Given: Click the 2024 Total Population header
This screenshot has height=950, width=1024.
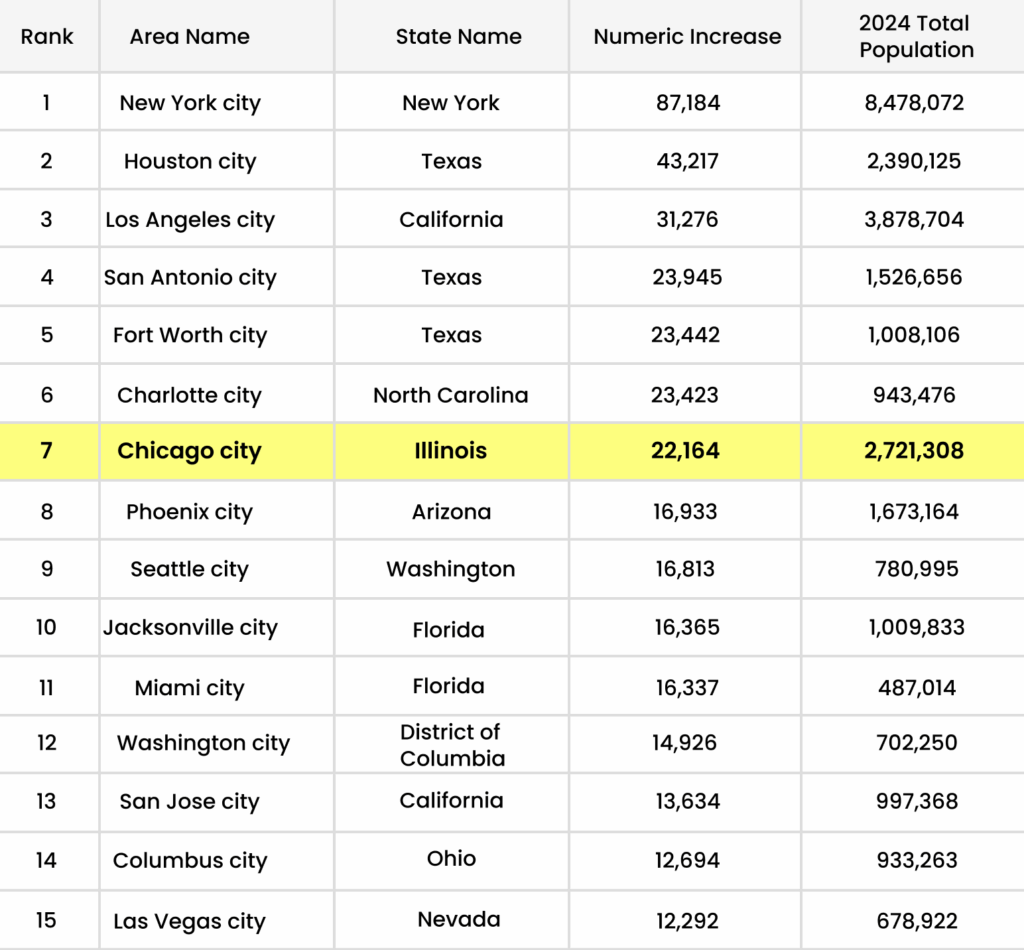Looking at the screenshot, I should click(x=916, y=37).
